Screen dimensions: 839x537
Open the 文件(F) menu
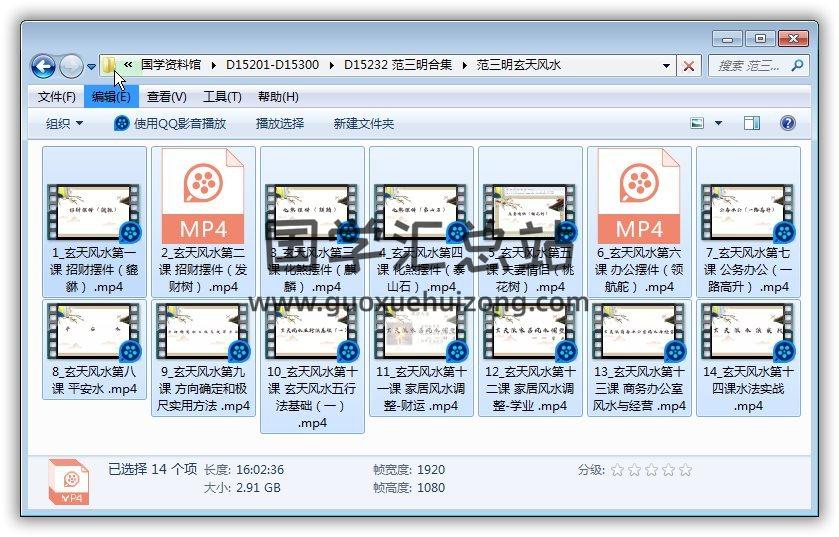click(57, 97)
